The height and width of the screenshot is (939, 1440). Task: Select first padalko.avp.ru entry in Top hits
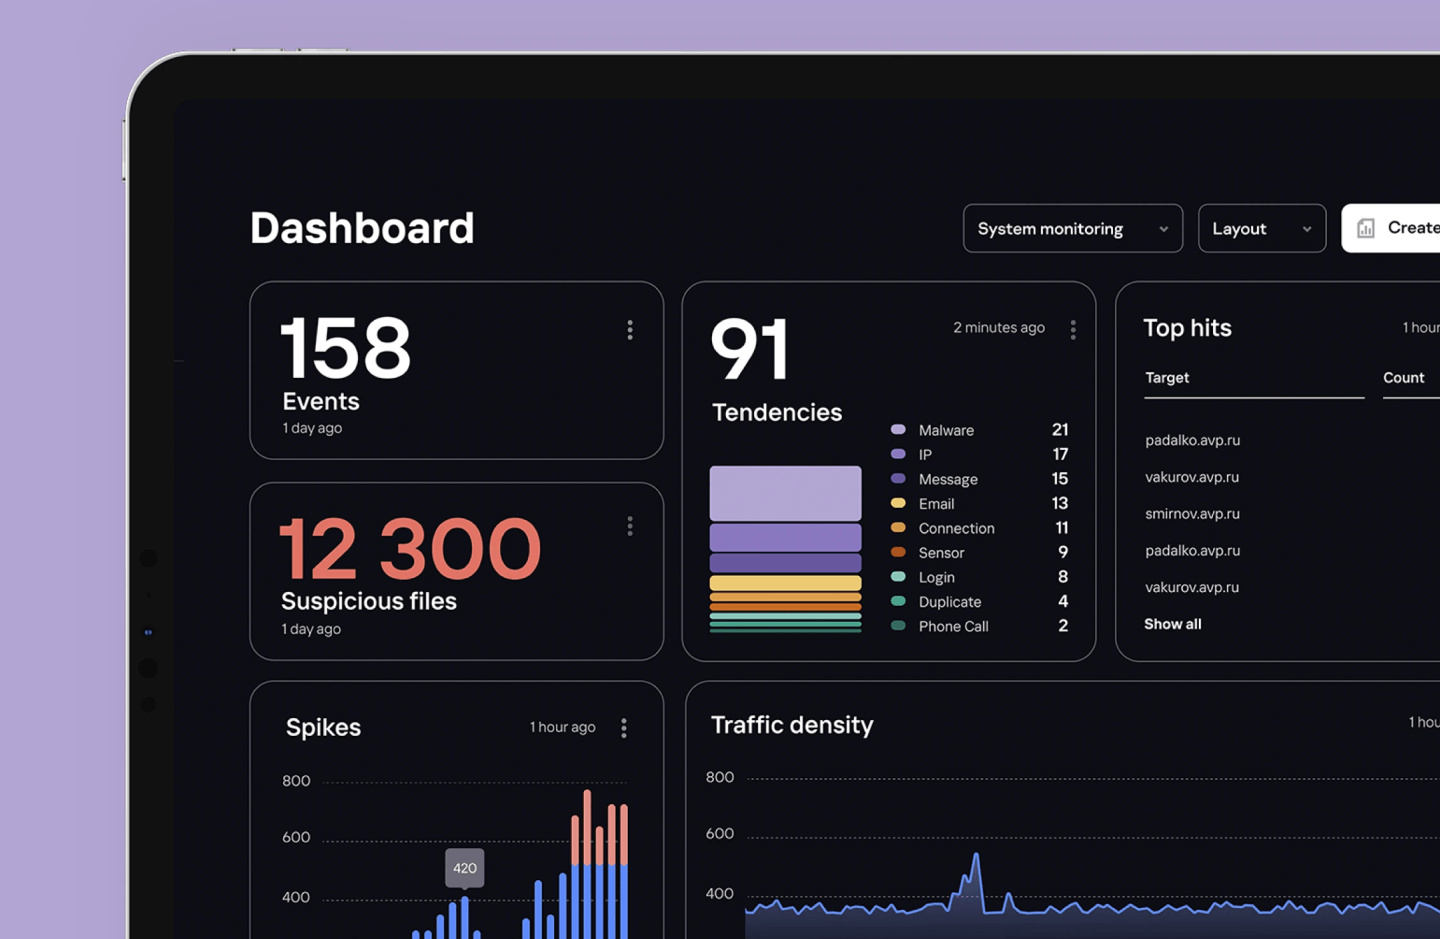click(1192, 440)
